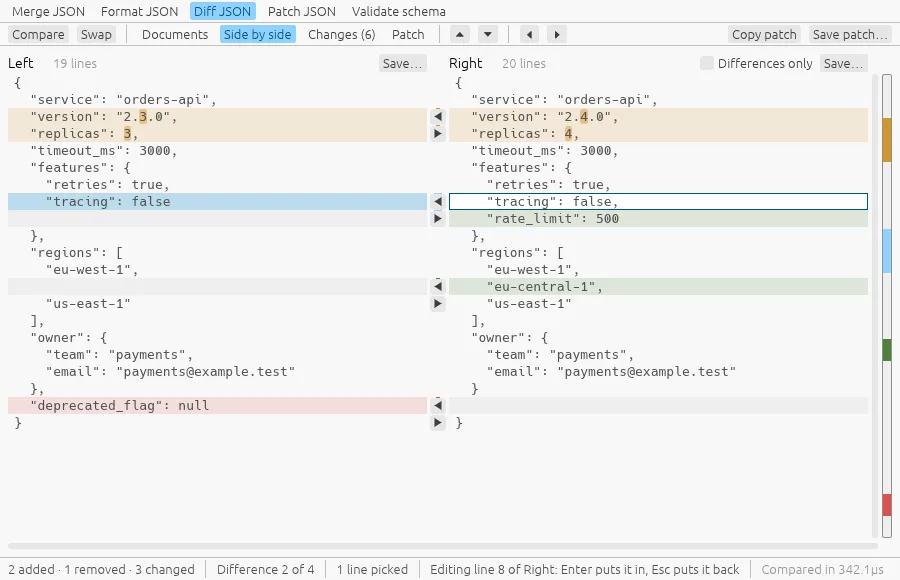Click the left-pointing toolbar arrow button
900x580 pixels.
[x=529, y=34]
